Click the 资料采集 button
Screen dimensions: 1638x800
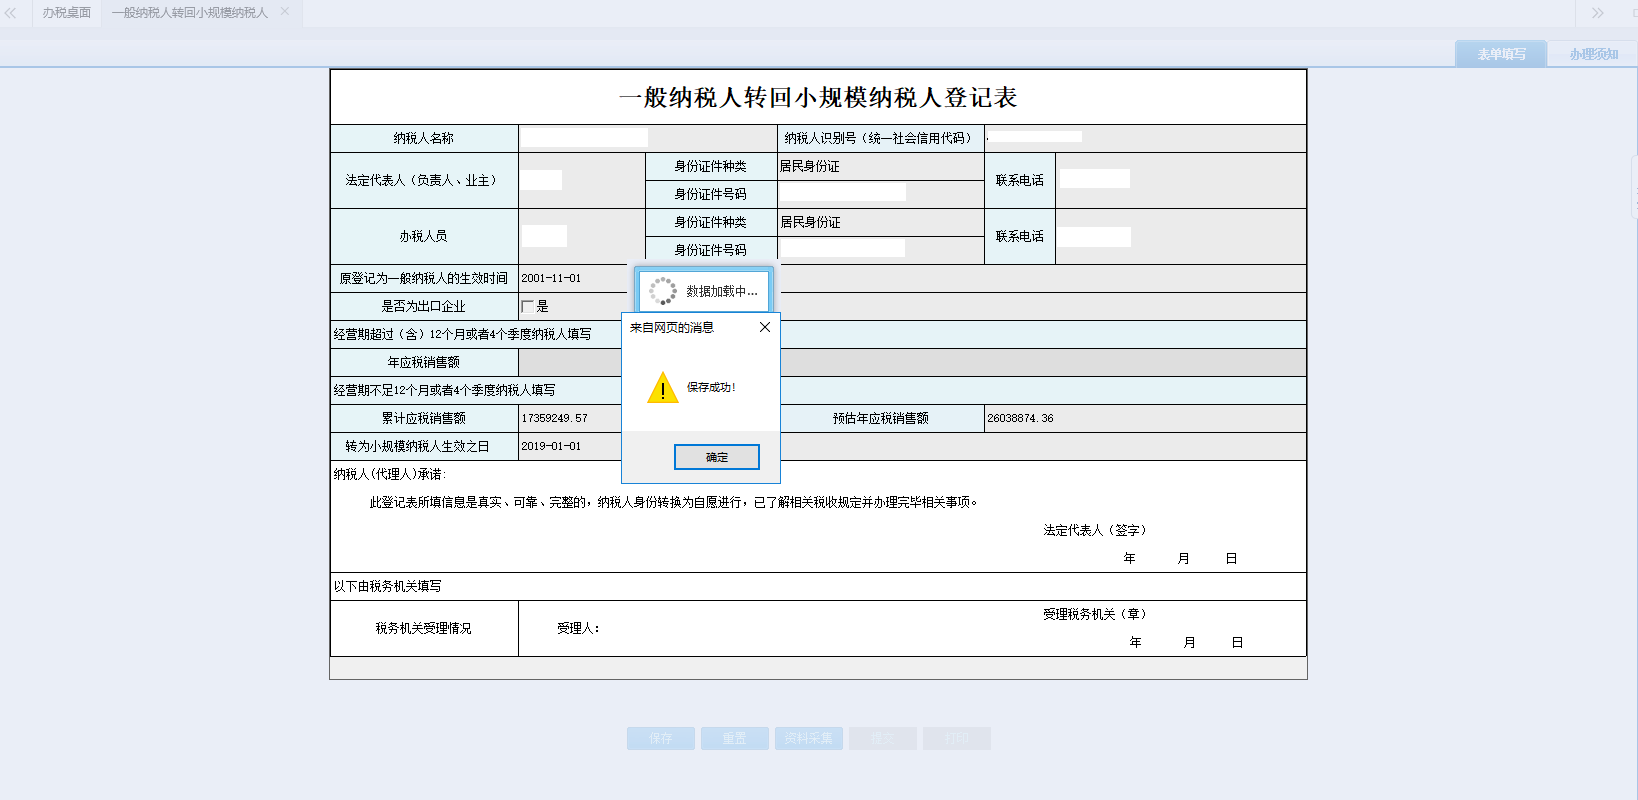click(808, 738)
